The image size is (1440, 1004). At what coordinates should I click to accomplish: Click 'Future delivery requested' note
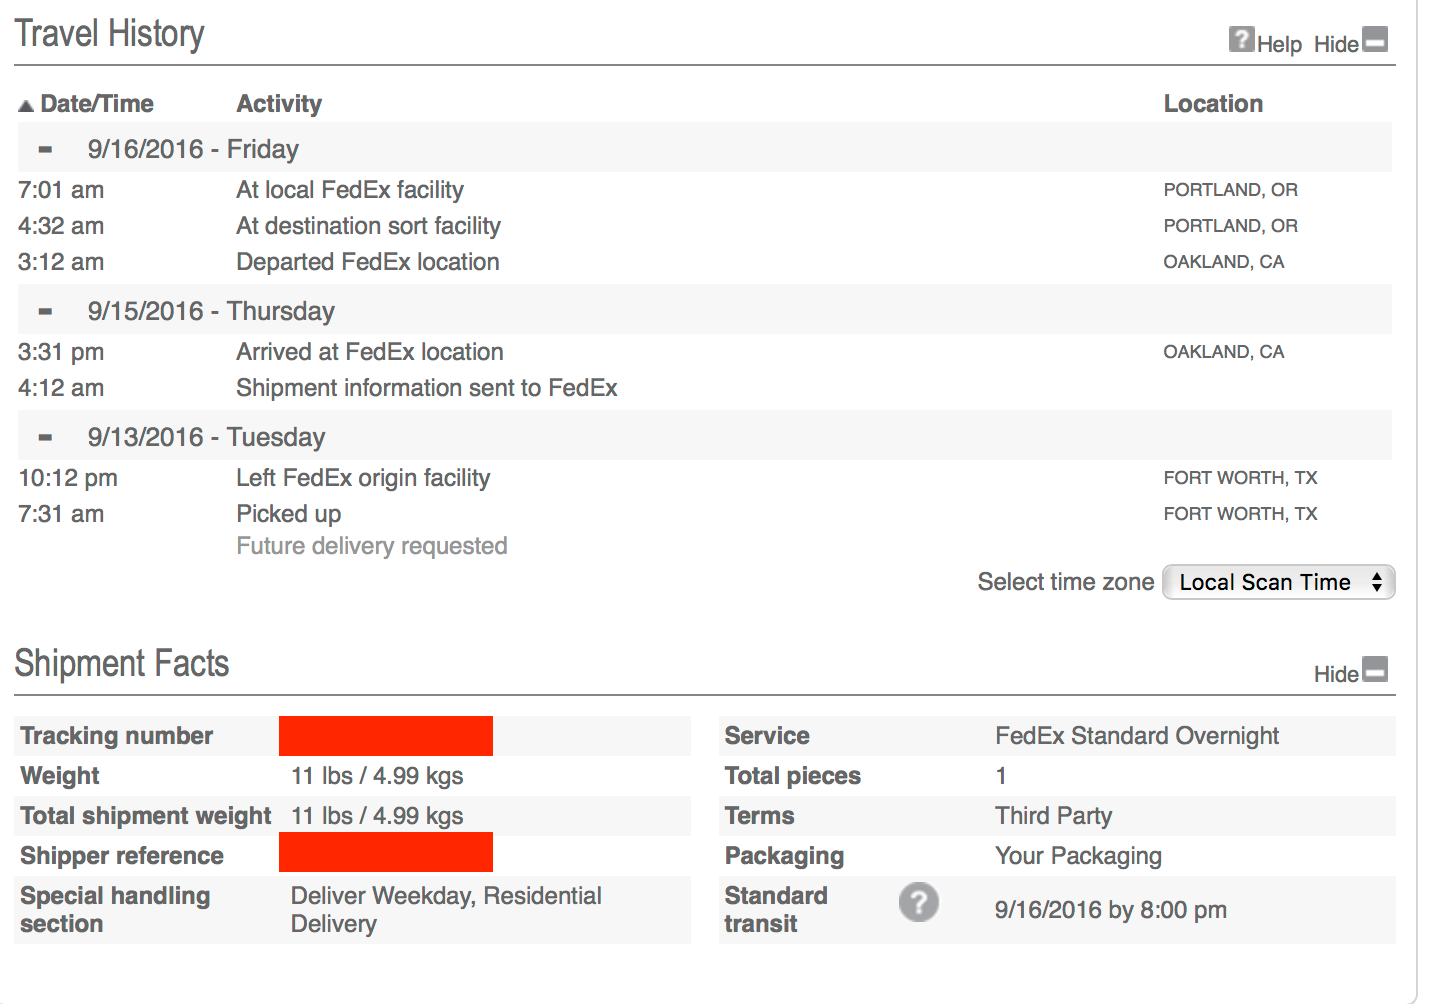point(372,546)
